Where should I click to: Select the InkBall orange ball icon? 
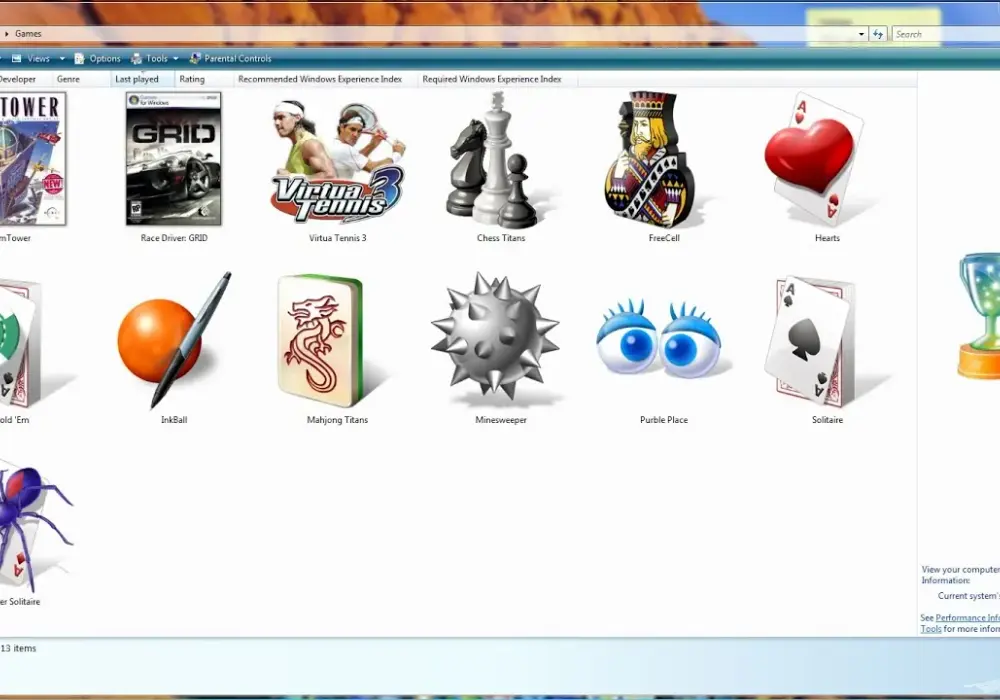(x=173, y=340)
